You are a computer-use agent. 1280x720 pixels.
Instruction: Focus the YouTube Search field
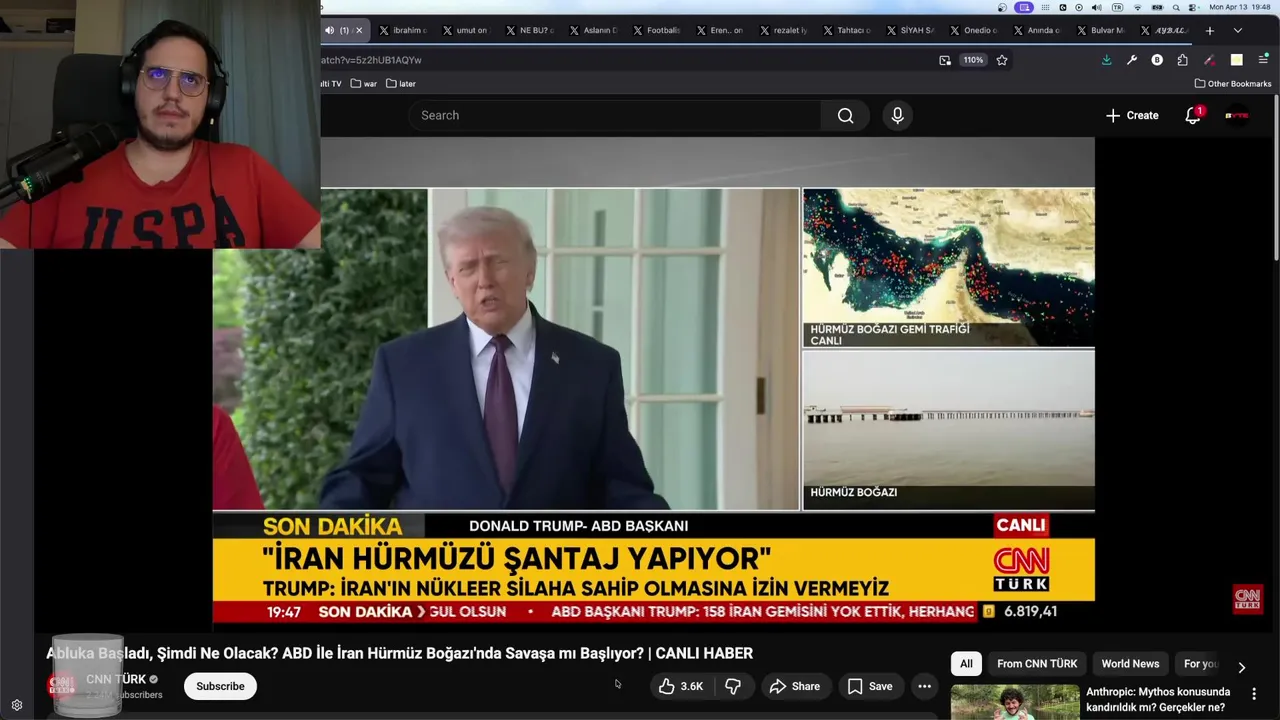click(614, 116)
